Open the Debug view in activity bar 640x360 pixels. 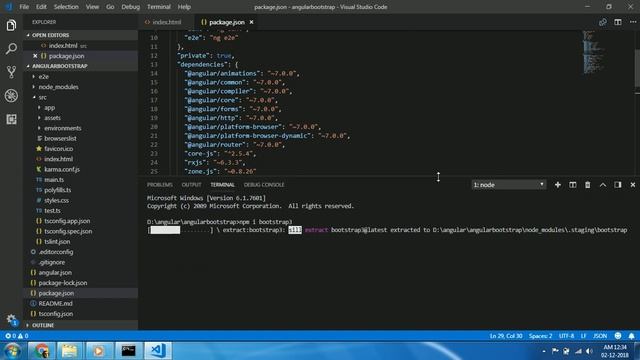point(11,96)
